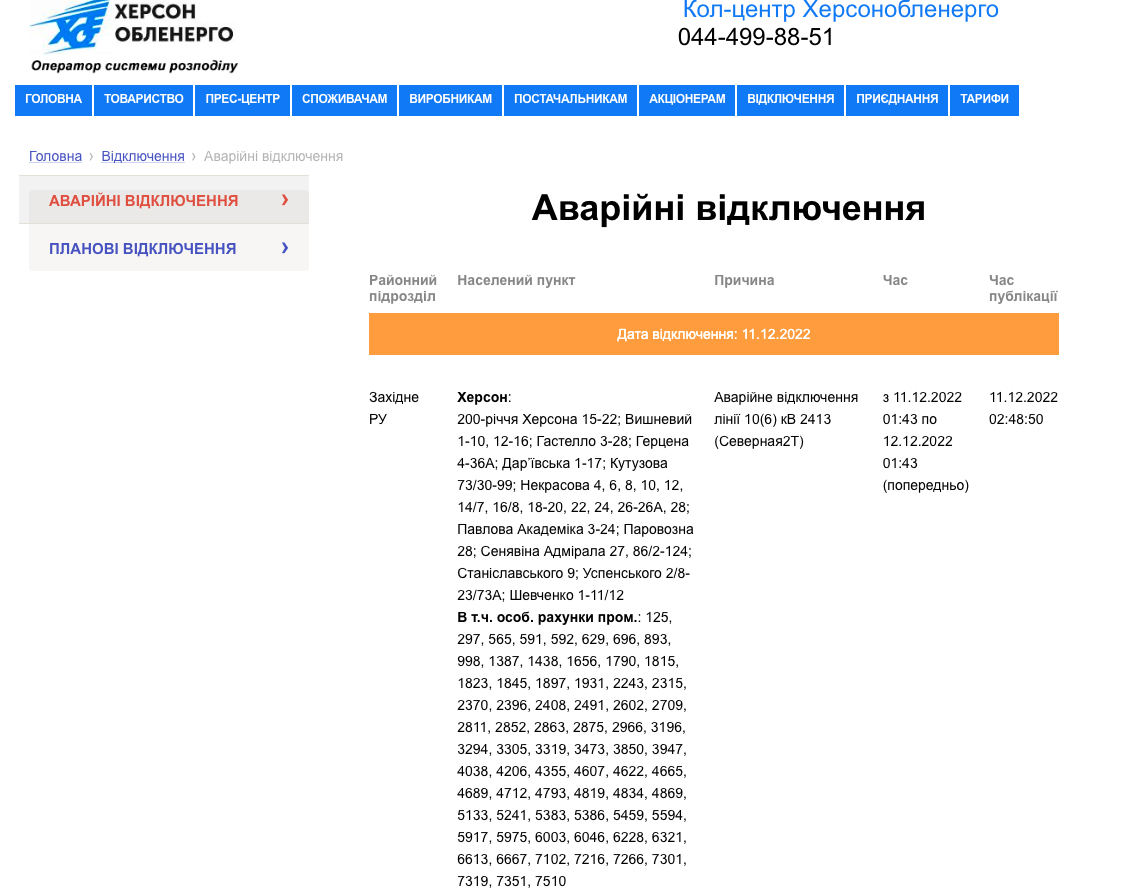Click the Кол-центр Херсонобленерго heading
Viewport: 1123px width, 892px height.
coord(840,11)
